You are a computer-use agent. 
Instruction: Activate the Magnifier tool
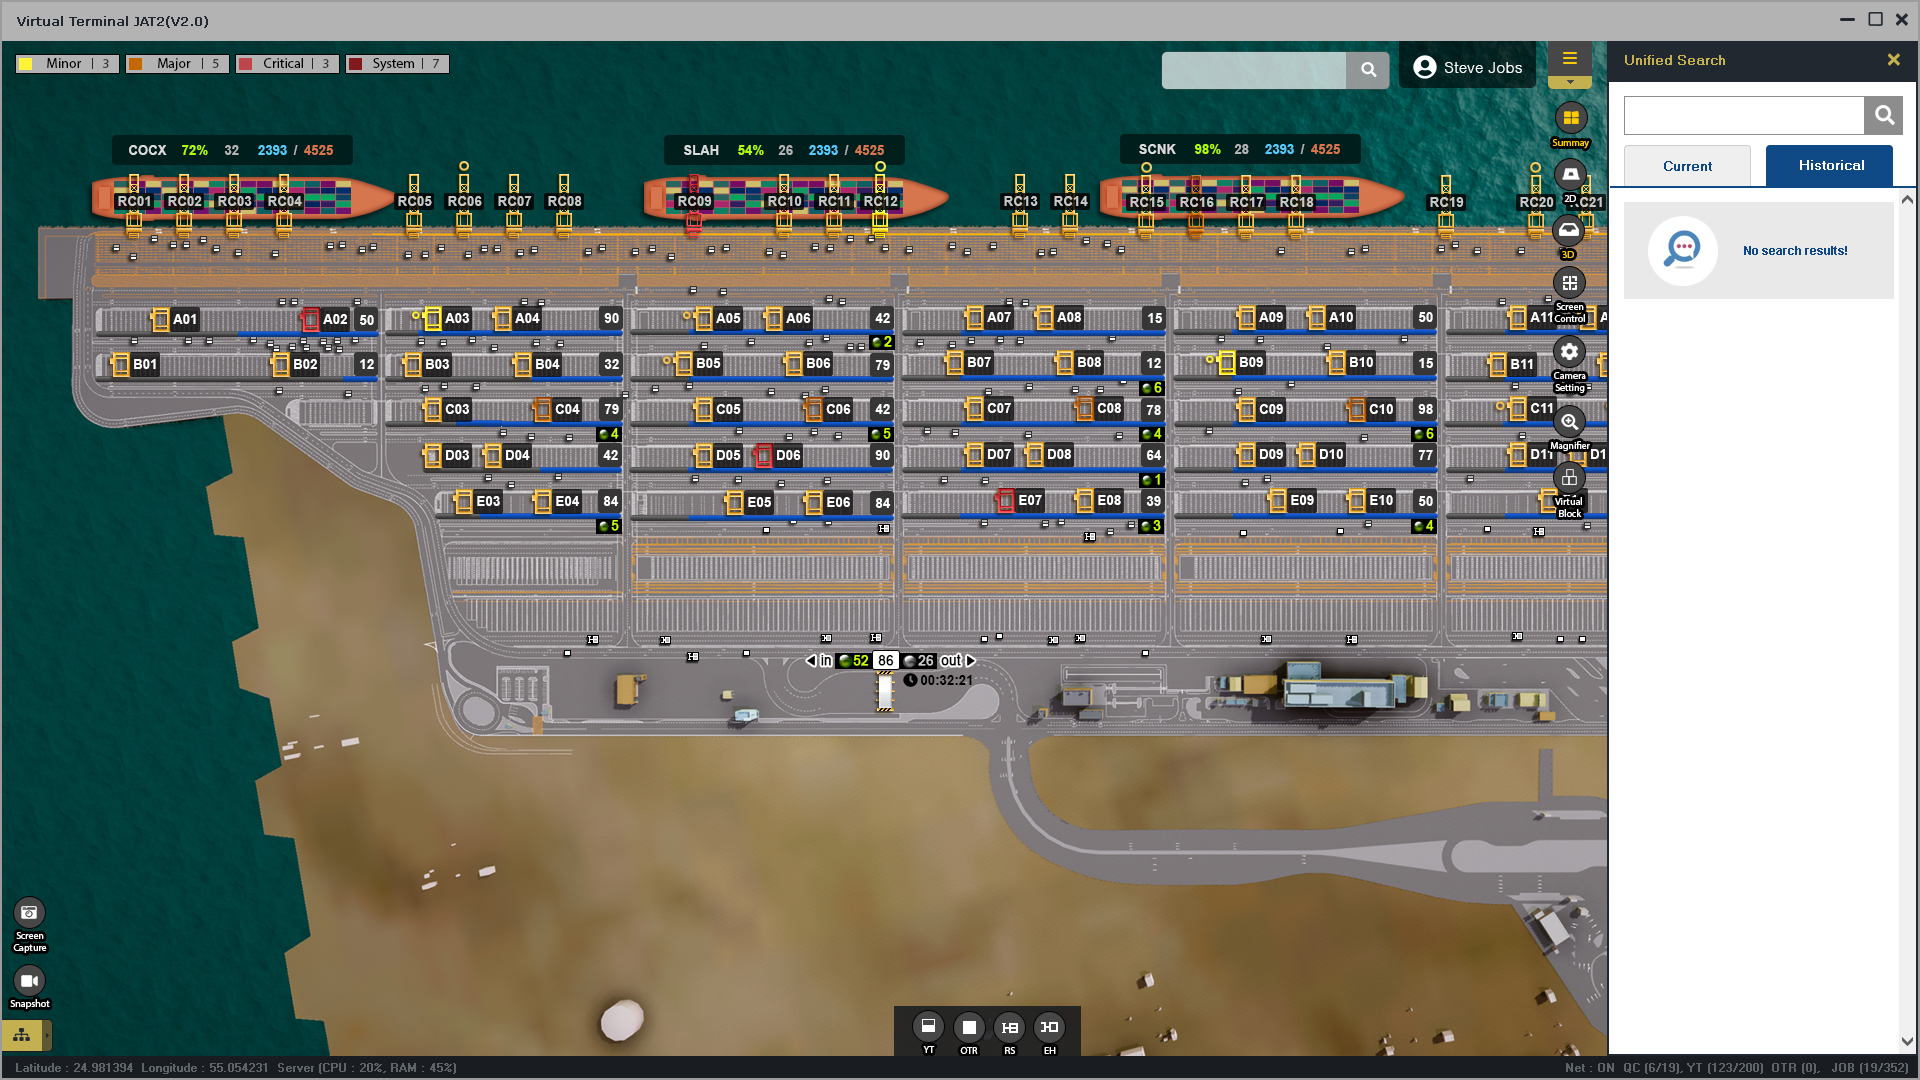1569,422
